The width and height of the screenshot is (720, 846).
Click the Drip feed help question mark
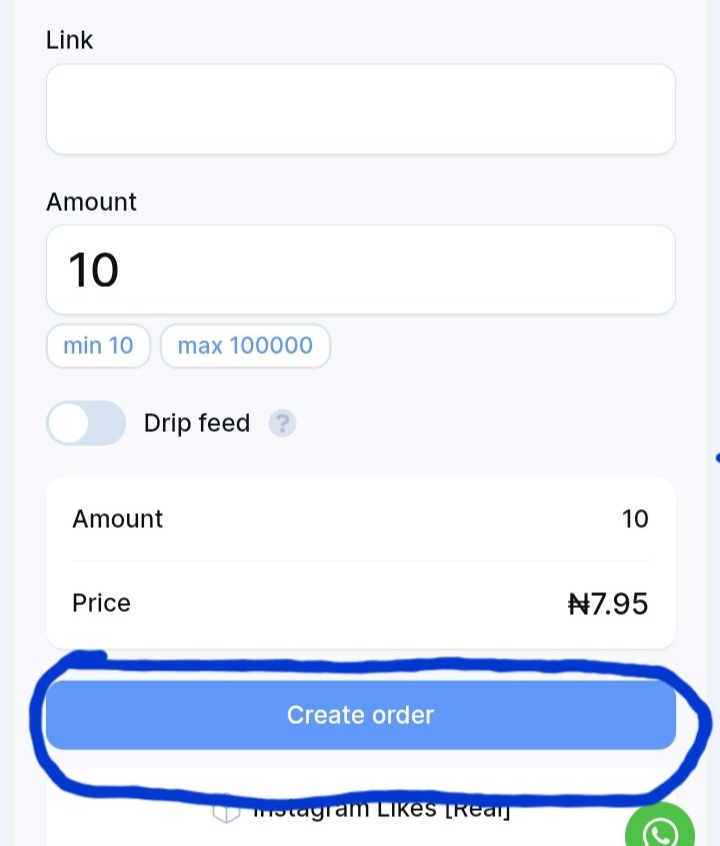point(282,423)
